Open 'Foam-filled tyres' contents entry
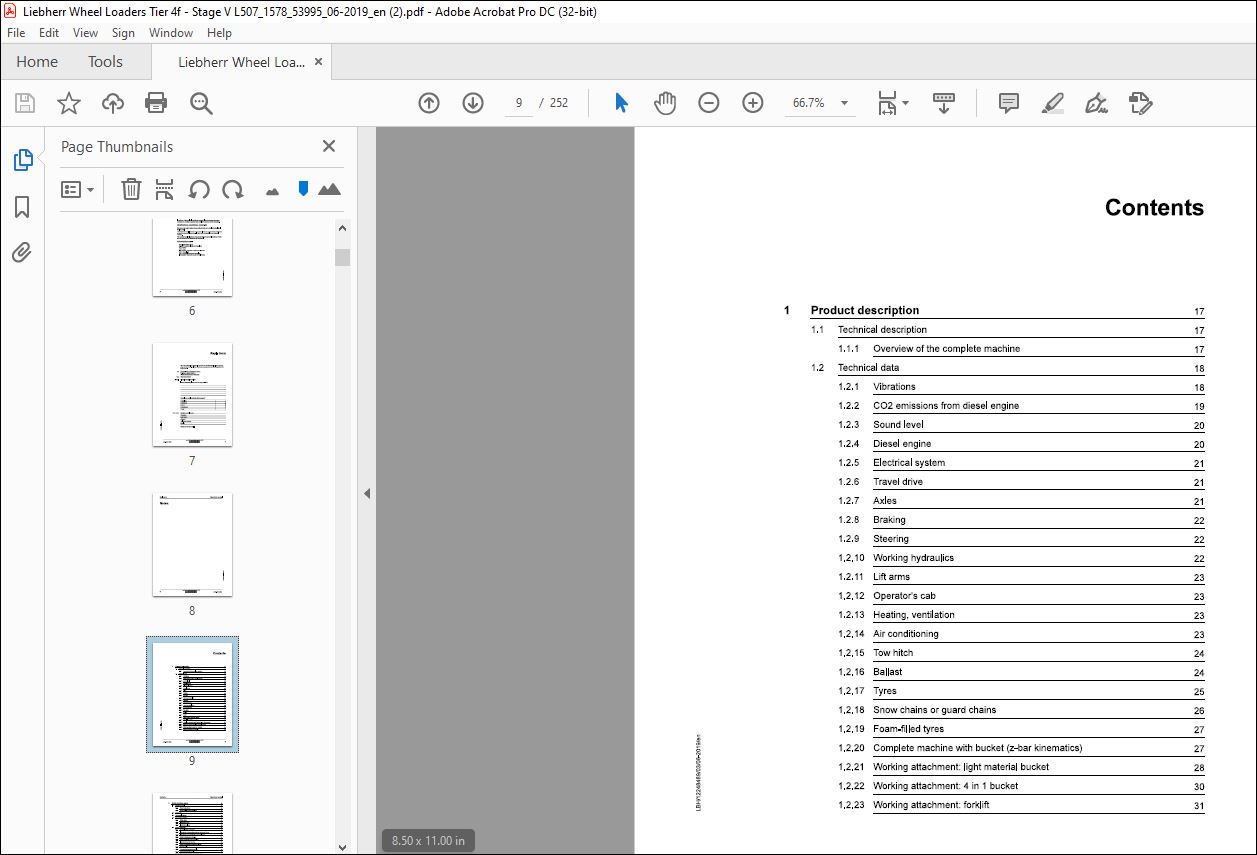Screen dimensions: 1257x855 pos(908,728)
